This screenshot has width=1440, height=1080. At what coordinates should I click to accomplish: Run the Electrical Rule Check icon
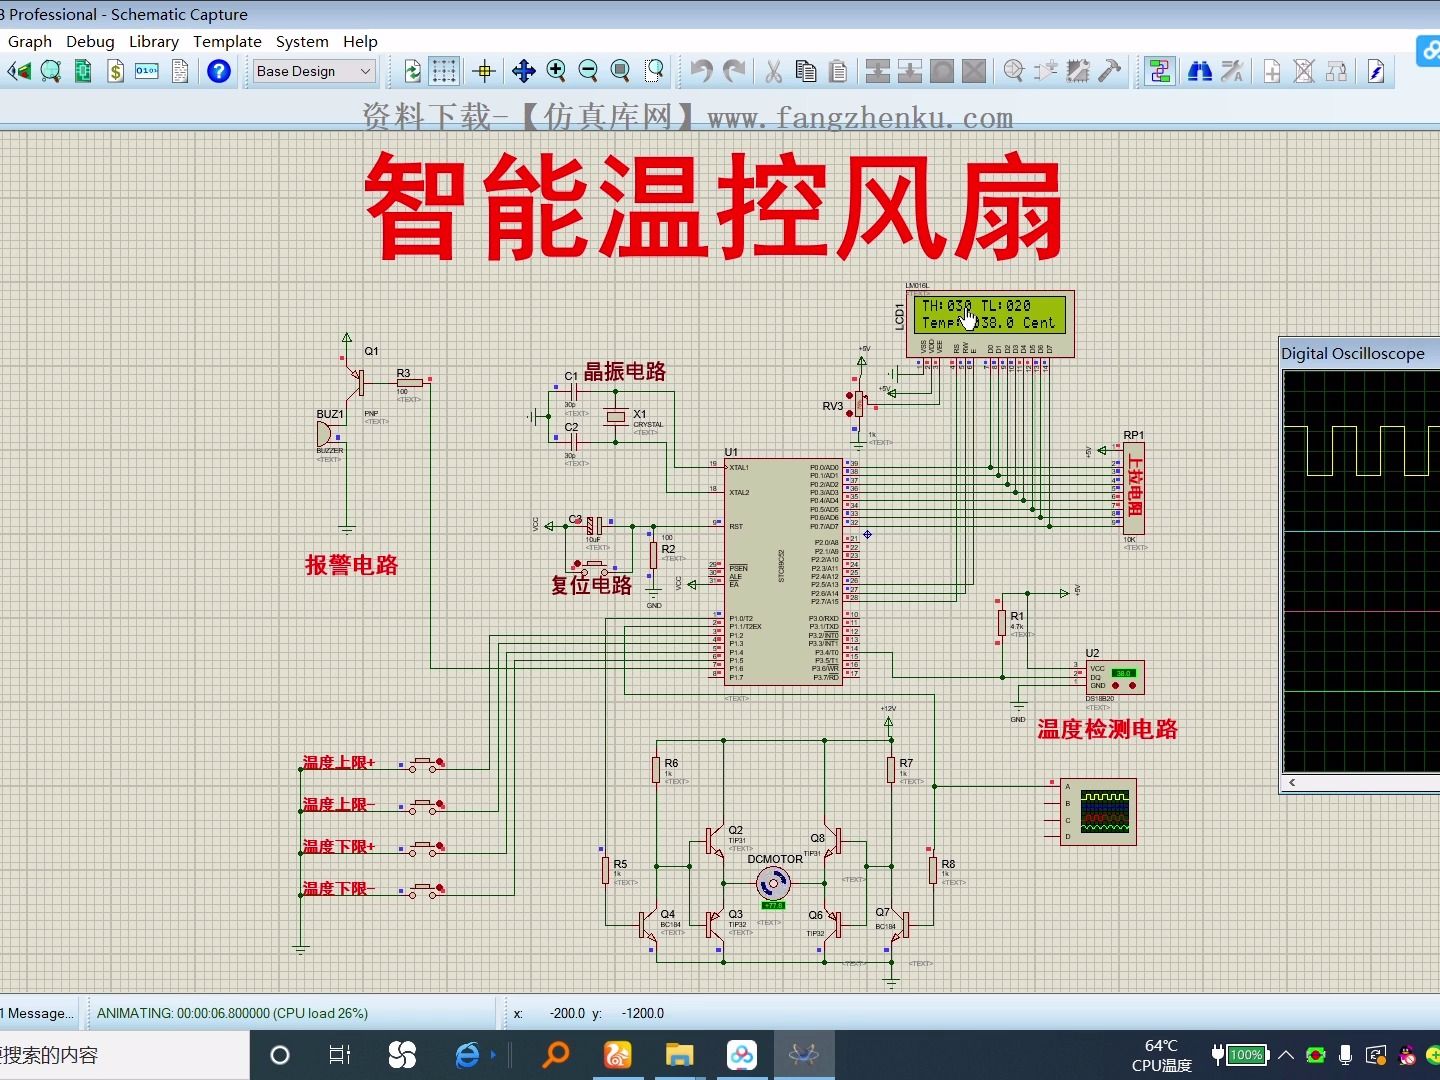point(1376,71)
